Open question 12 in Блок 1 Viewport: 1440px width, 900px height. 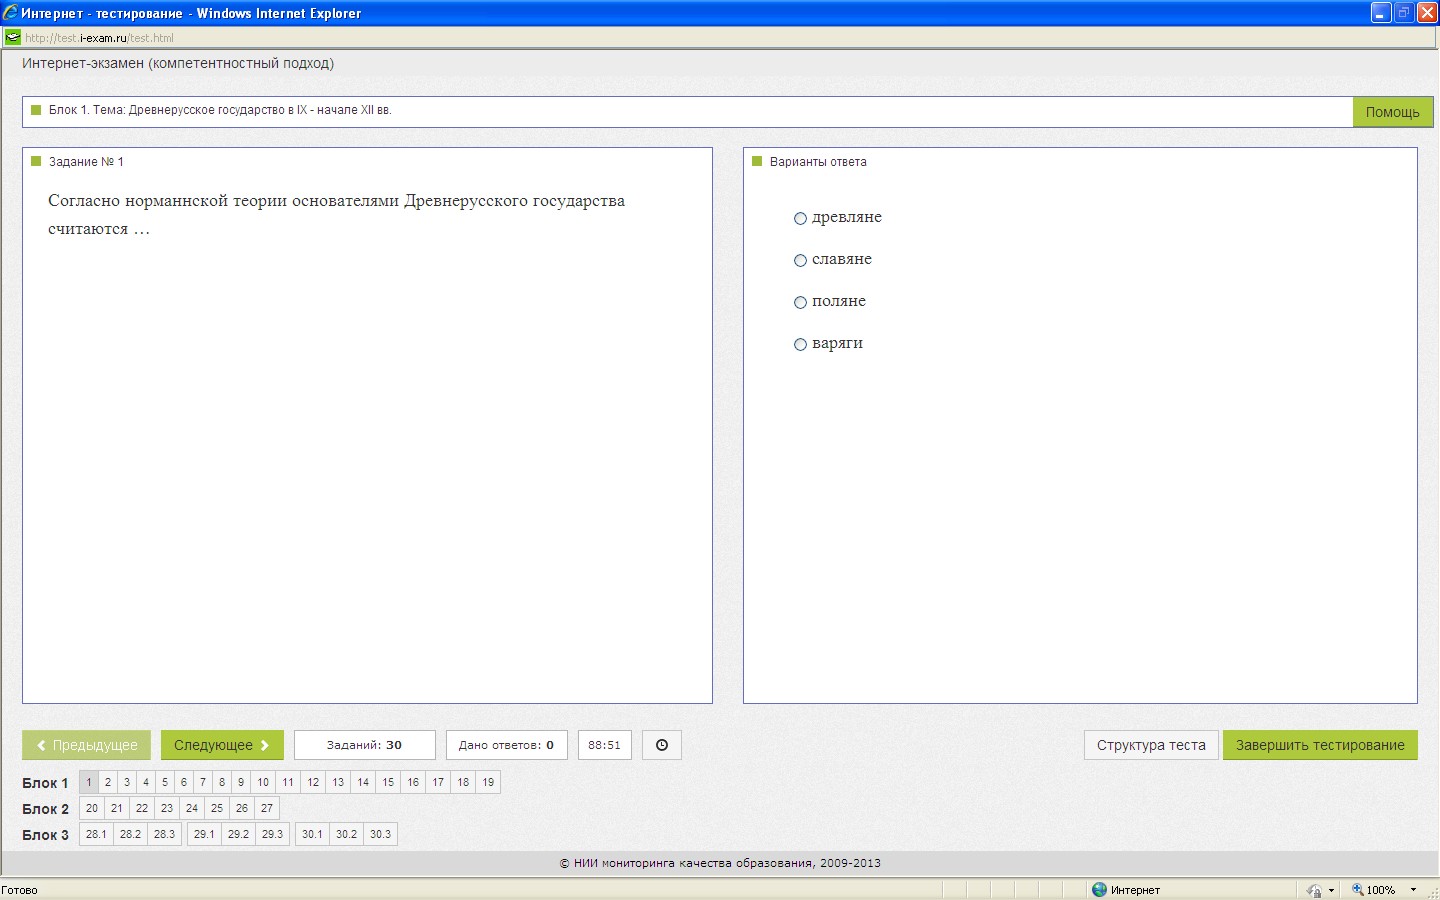(x=313, y=782)
